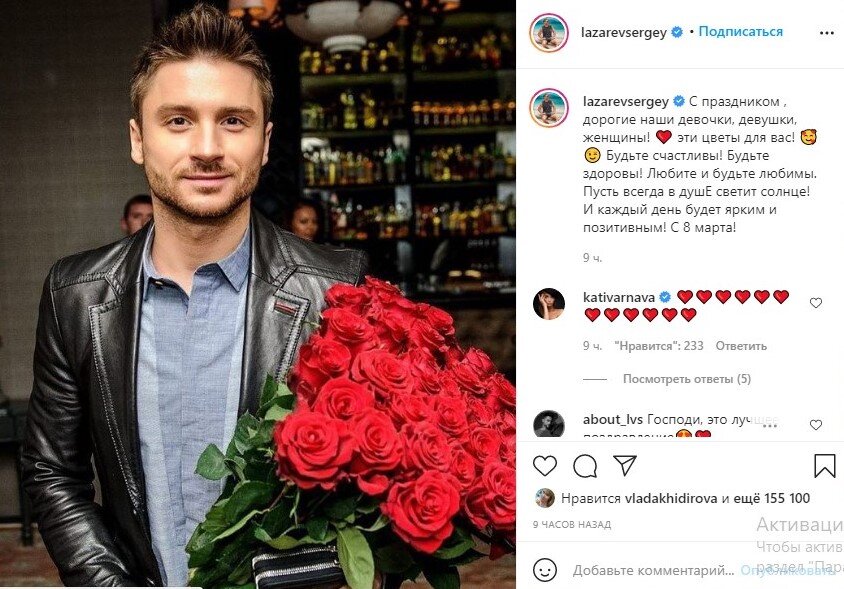This screenshot has height=589, width=844.
Task: Like the about_lvs comment
Action: pos(815,425)
